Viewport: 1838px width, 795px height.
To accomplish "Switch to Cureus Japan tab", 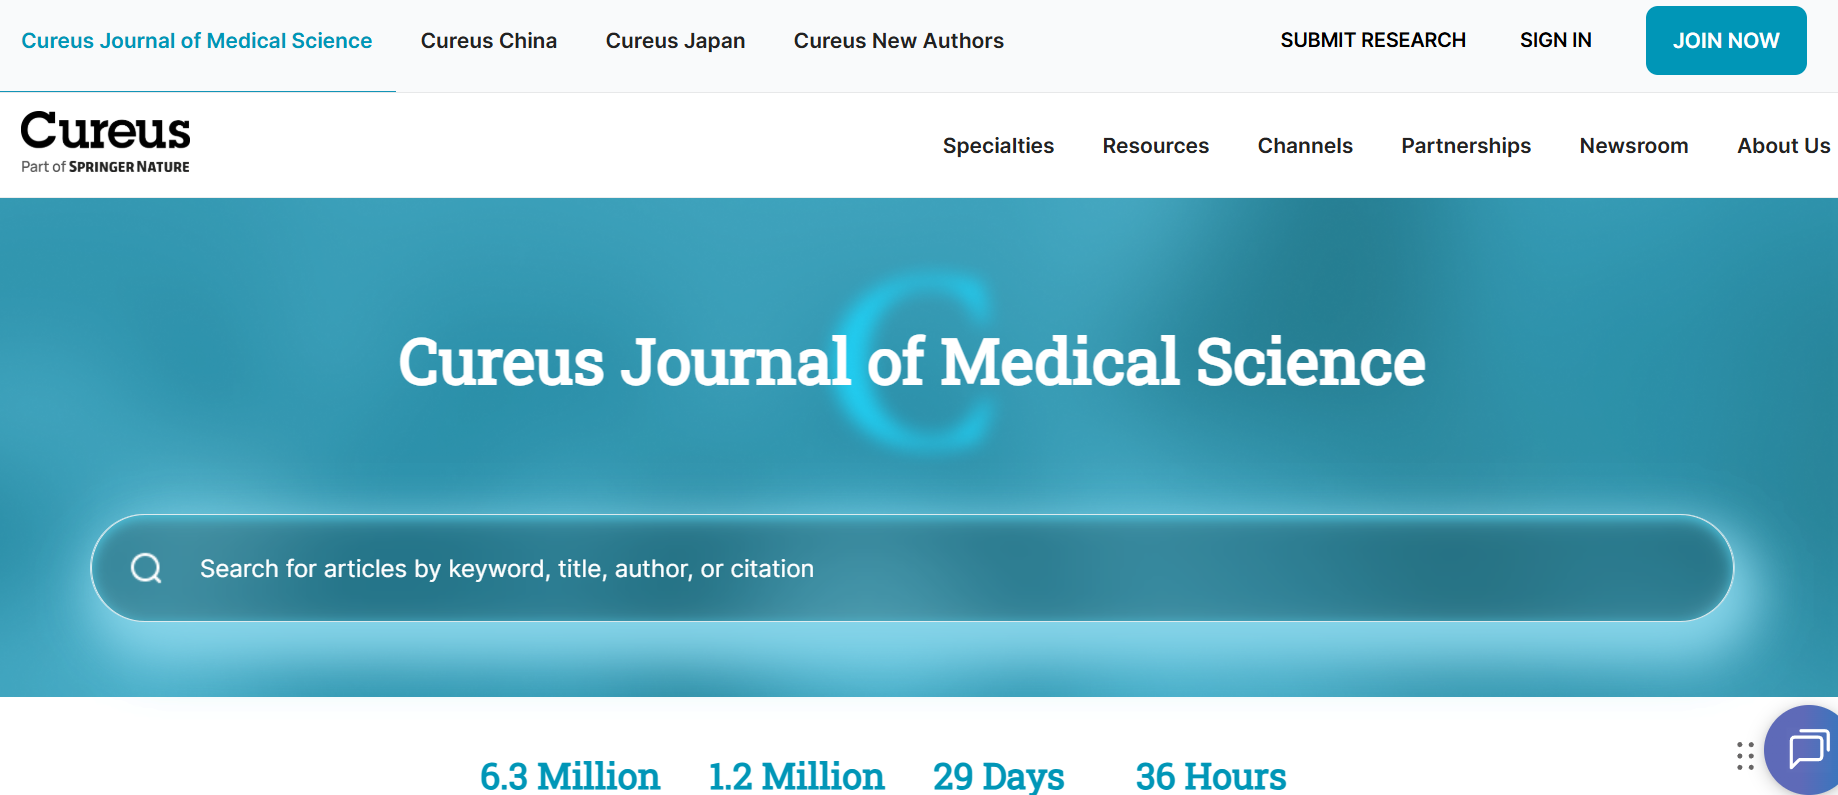I will (675, 41).
